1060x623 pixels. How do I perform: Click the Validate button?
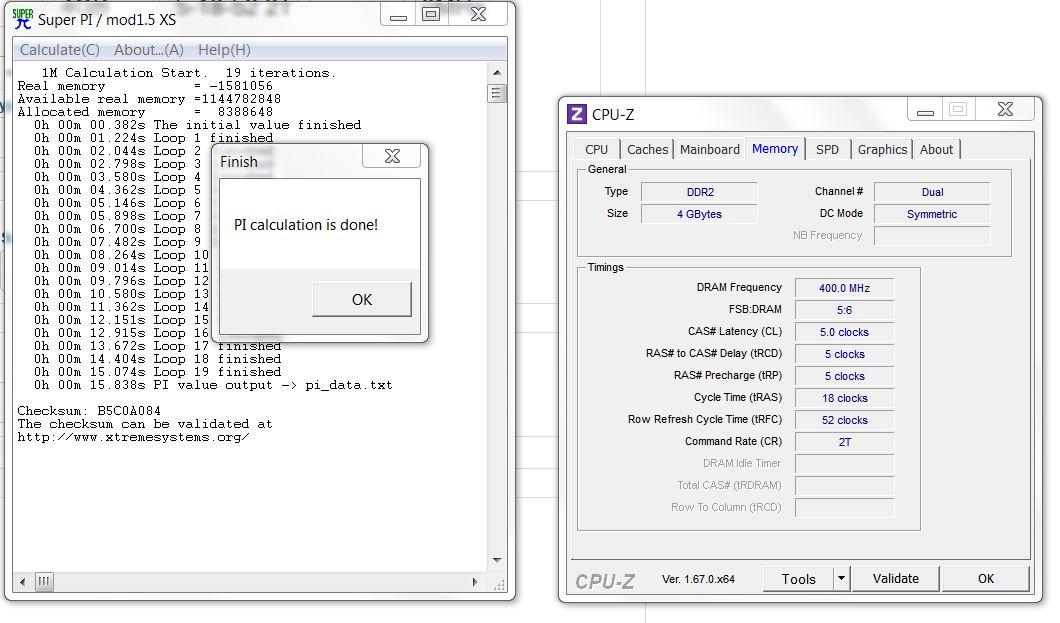point(896,579)
